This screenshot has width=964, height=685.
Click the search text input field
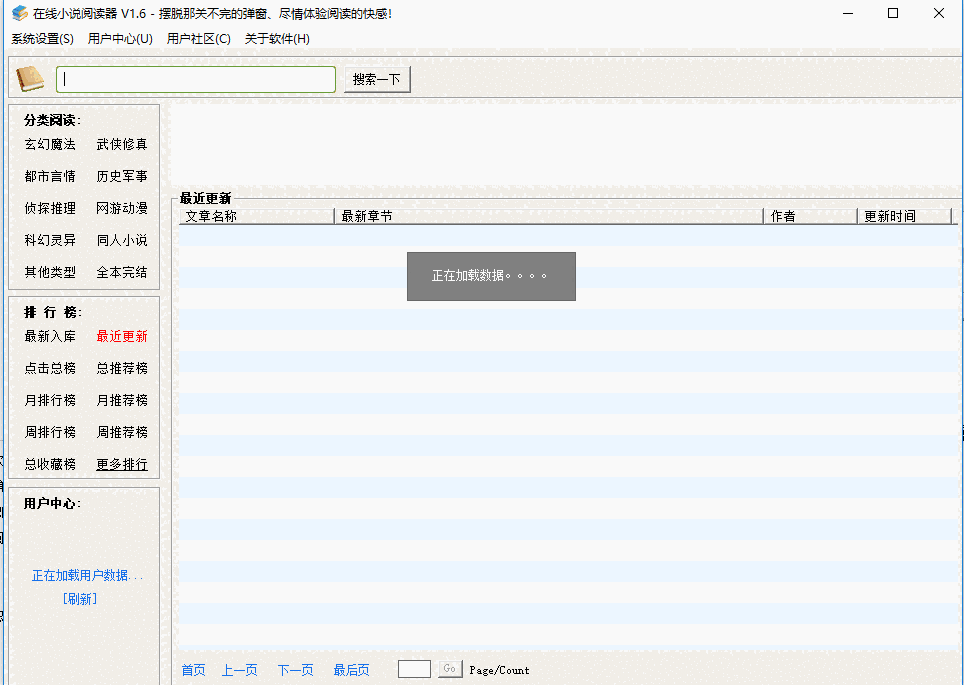[x=196, y=79]
